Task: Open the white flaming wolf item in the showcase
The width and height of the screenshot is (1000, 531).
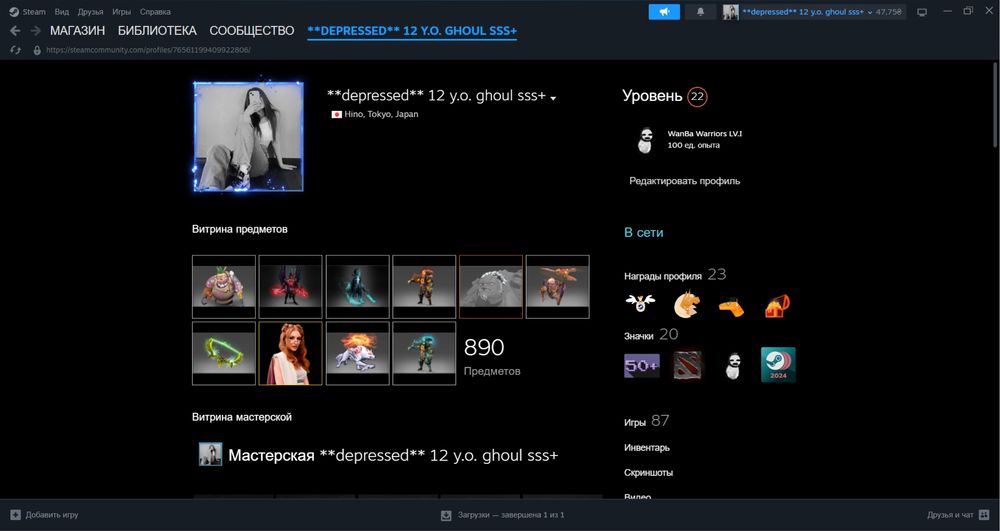Action: coord(358,353)
